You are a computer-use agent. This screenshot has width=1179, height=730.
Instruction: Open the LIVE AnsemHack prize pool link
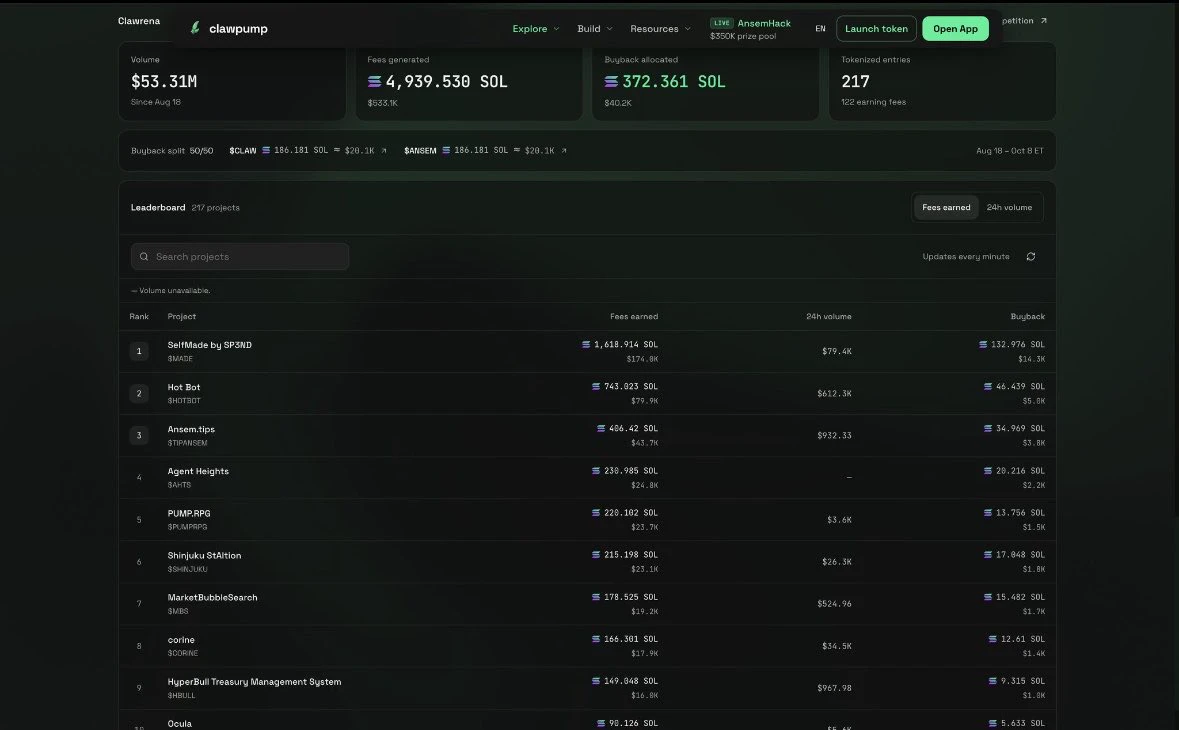750,29
